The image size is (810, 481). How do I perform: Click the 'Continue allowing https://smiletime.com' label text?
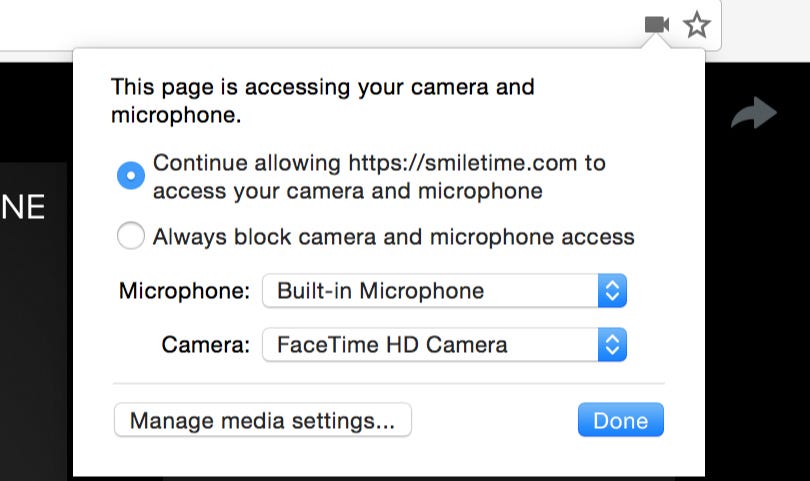click(x=379, y=163)
